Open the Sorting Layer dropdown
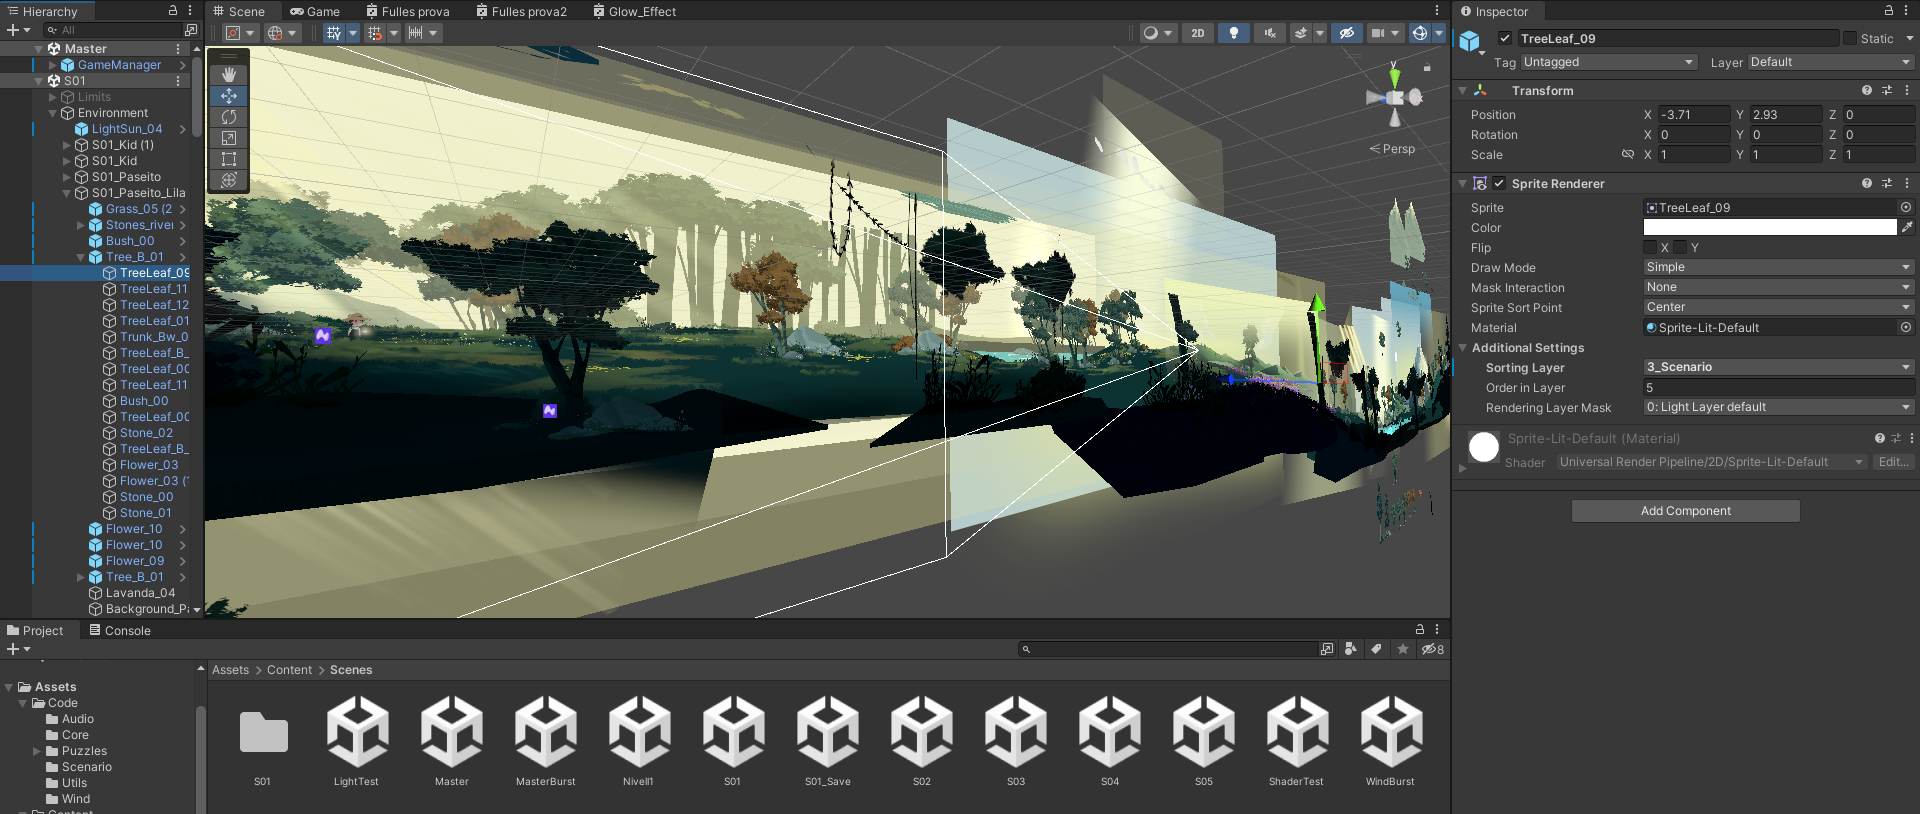 (x=1778, y=367)
